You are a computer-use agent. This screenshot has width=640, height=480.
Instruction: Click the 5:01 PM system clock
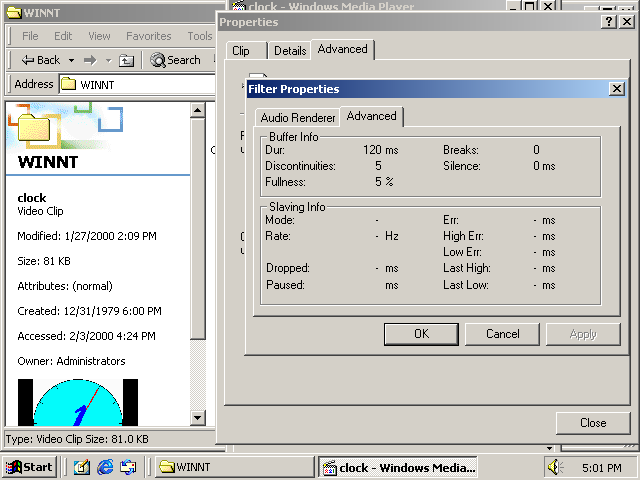tap(602, 467)
